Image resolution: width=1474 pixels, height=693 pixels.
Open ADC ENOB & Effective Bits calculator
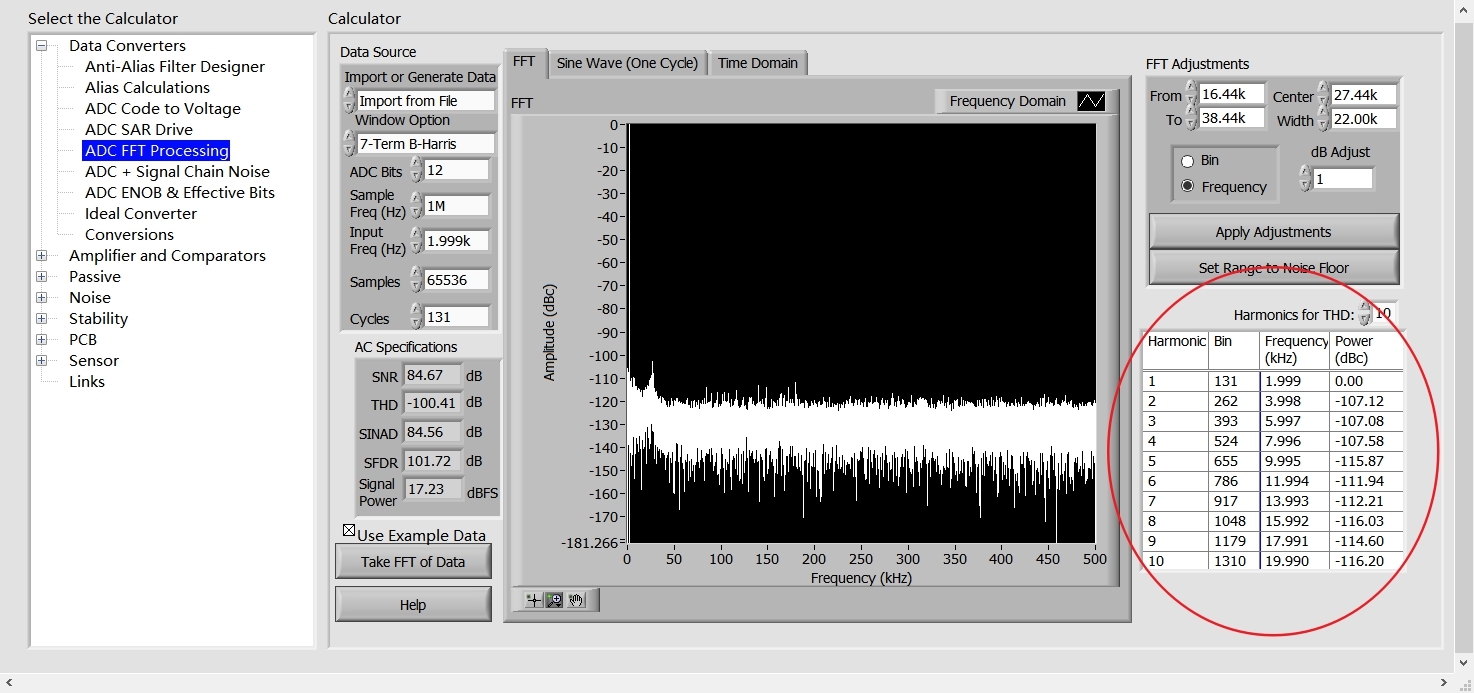tap(179, 193)
